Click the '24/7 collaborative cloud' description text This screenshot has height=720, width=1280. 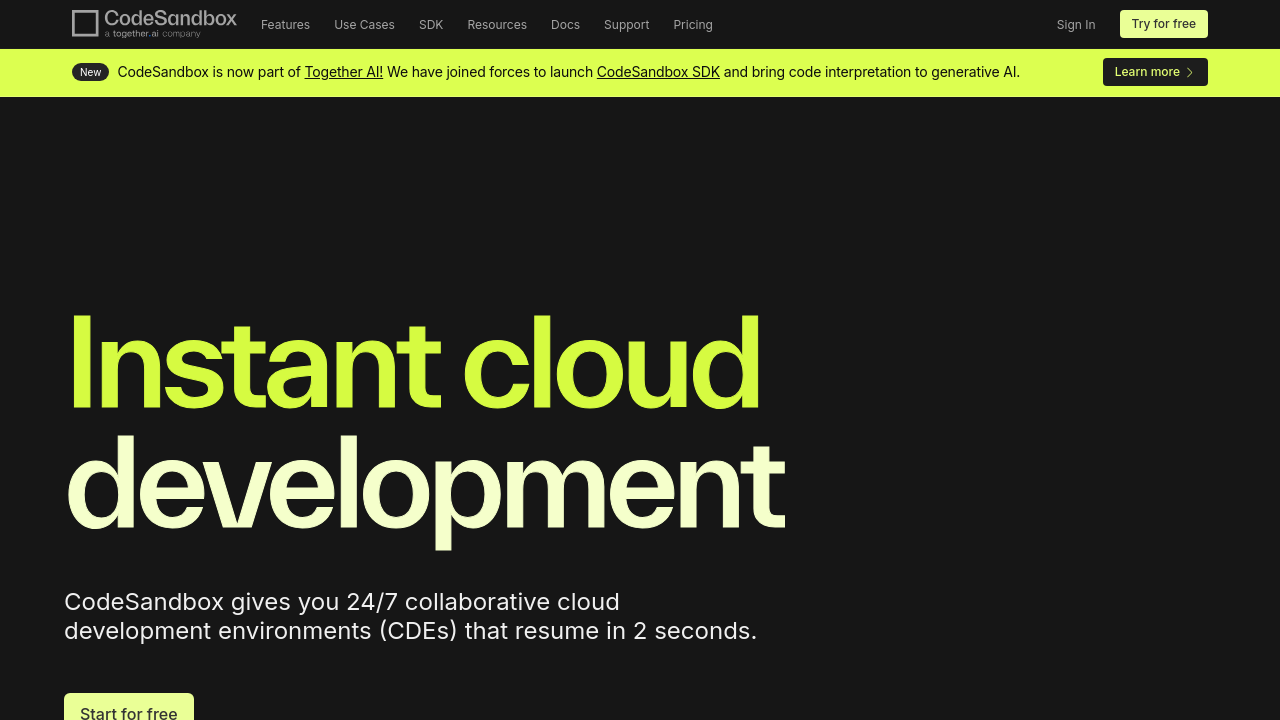click(483, 602)
